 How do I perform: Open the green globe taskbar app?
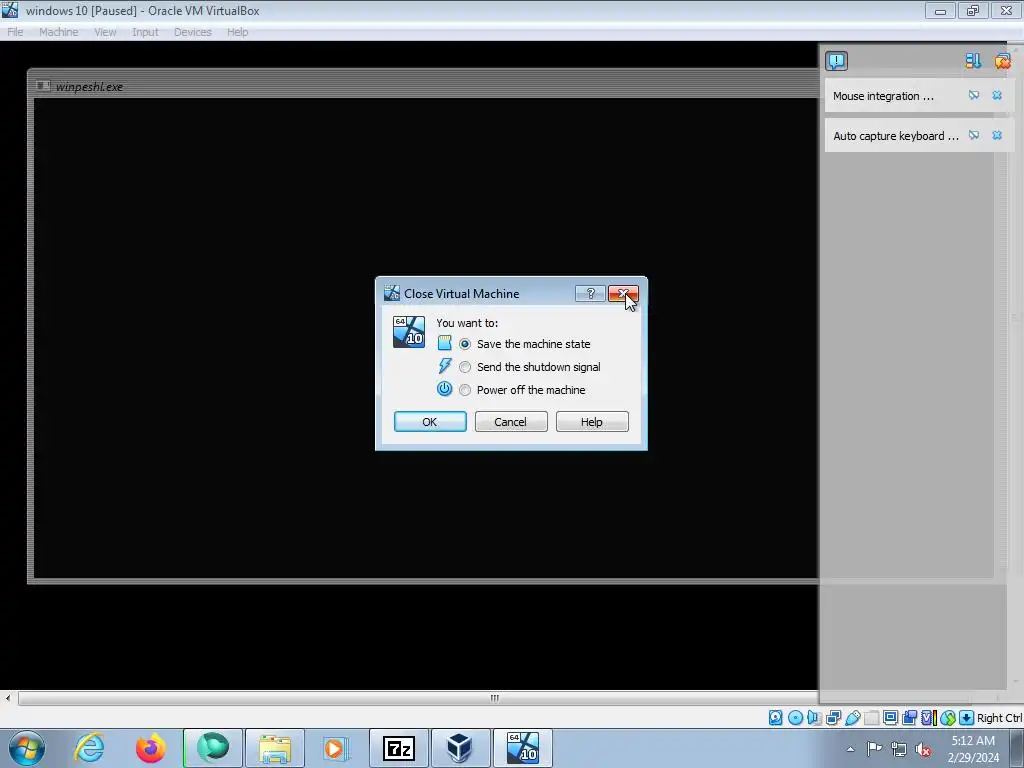point(213,748)
